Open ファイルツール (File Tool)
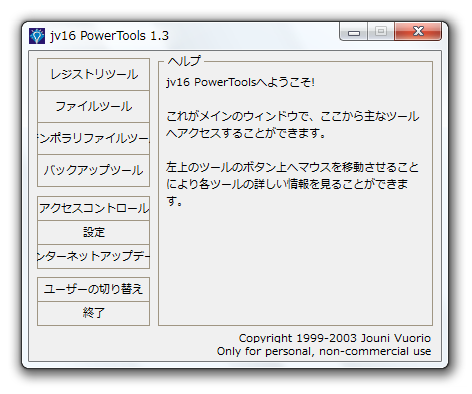The height and width of the screenshot is (394, 472). point(93,106)
